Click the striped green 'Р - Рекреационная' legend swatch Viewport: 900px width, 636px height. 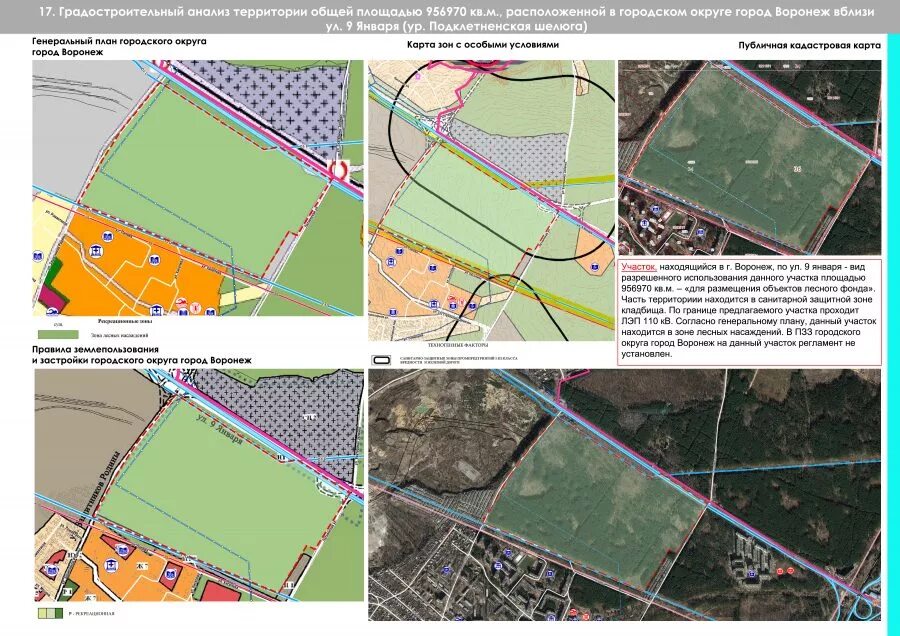point(50,613)
